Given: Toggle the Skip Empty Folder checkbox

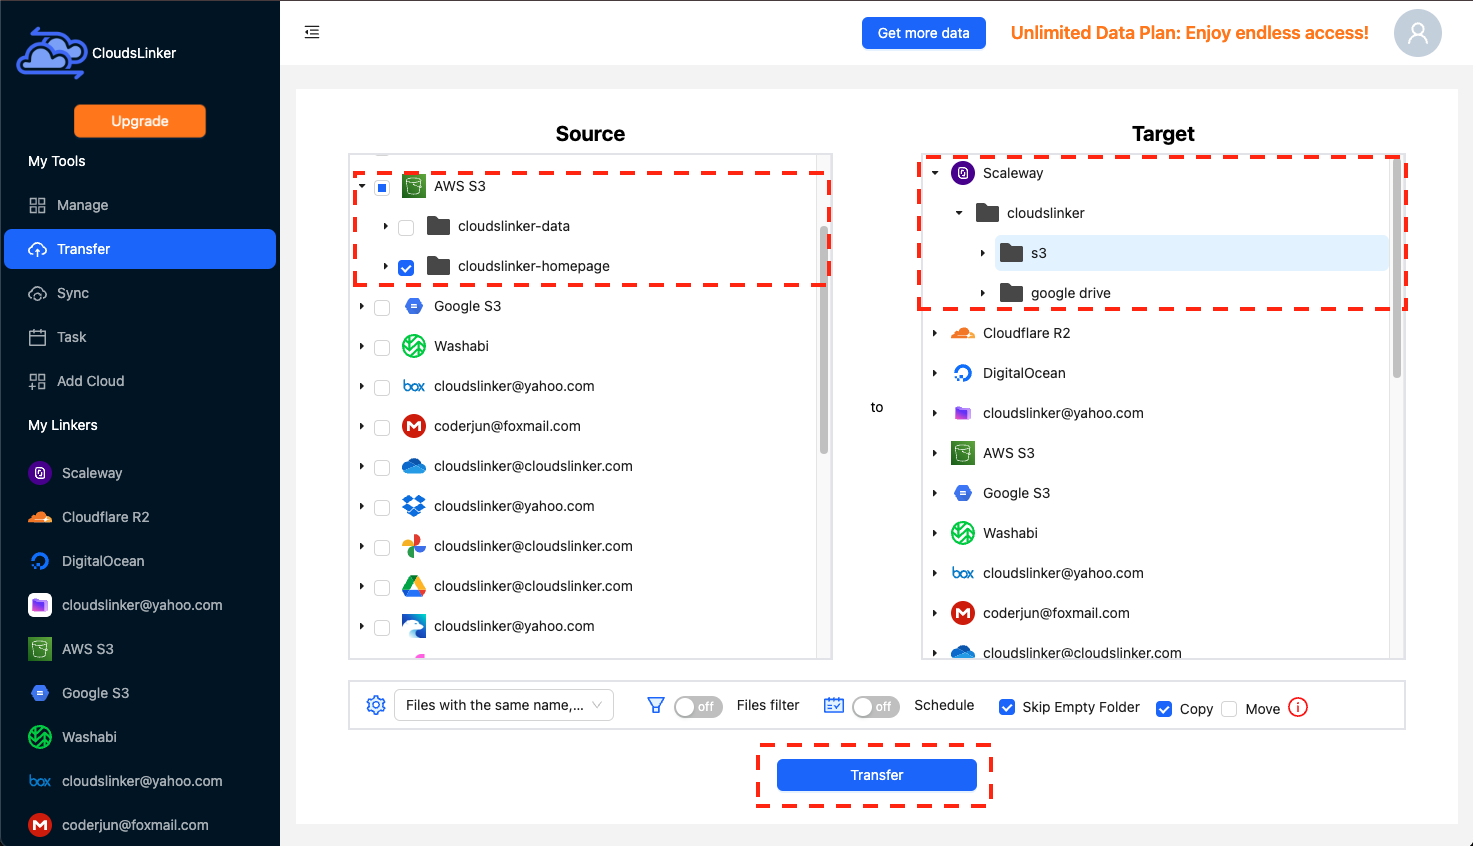Looking at the screenshot, I should [1007, 707].
